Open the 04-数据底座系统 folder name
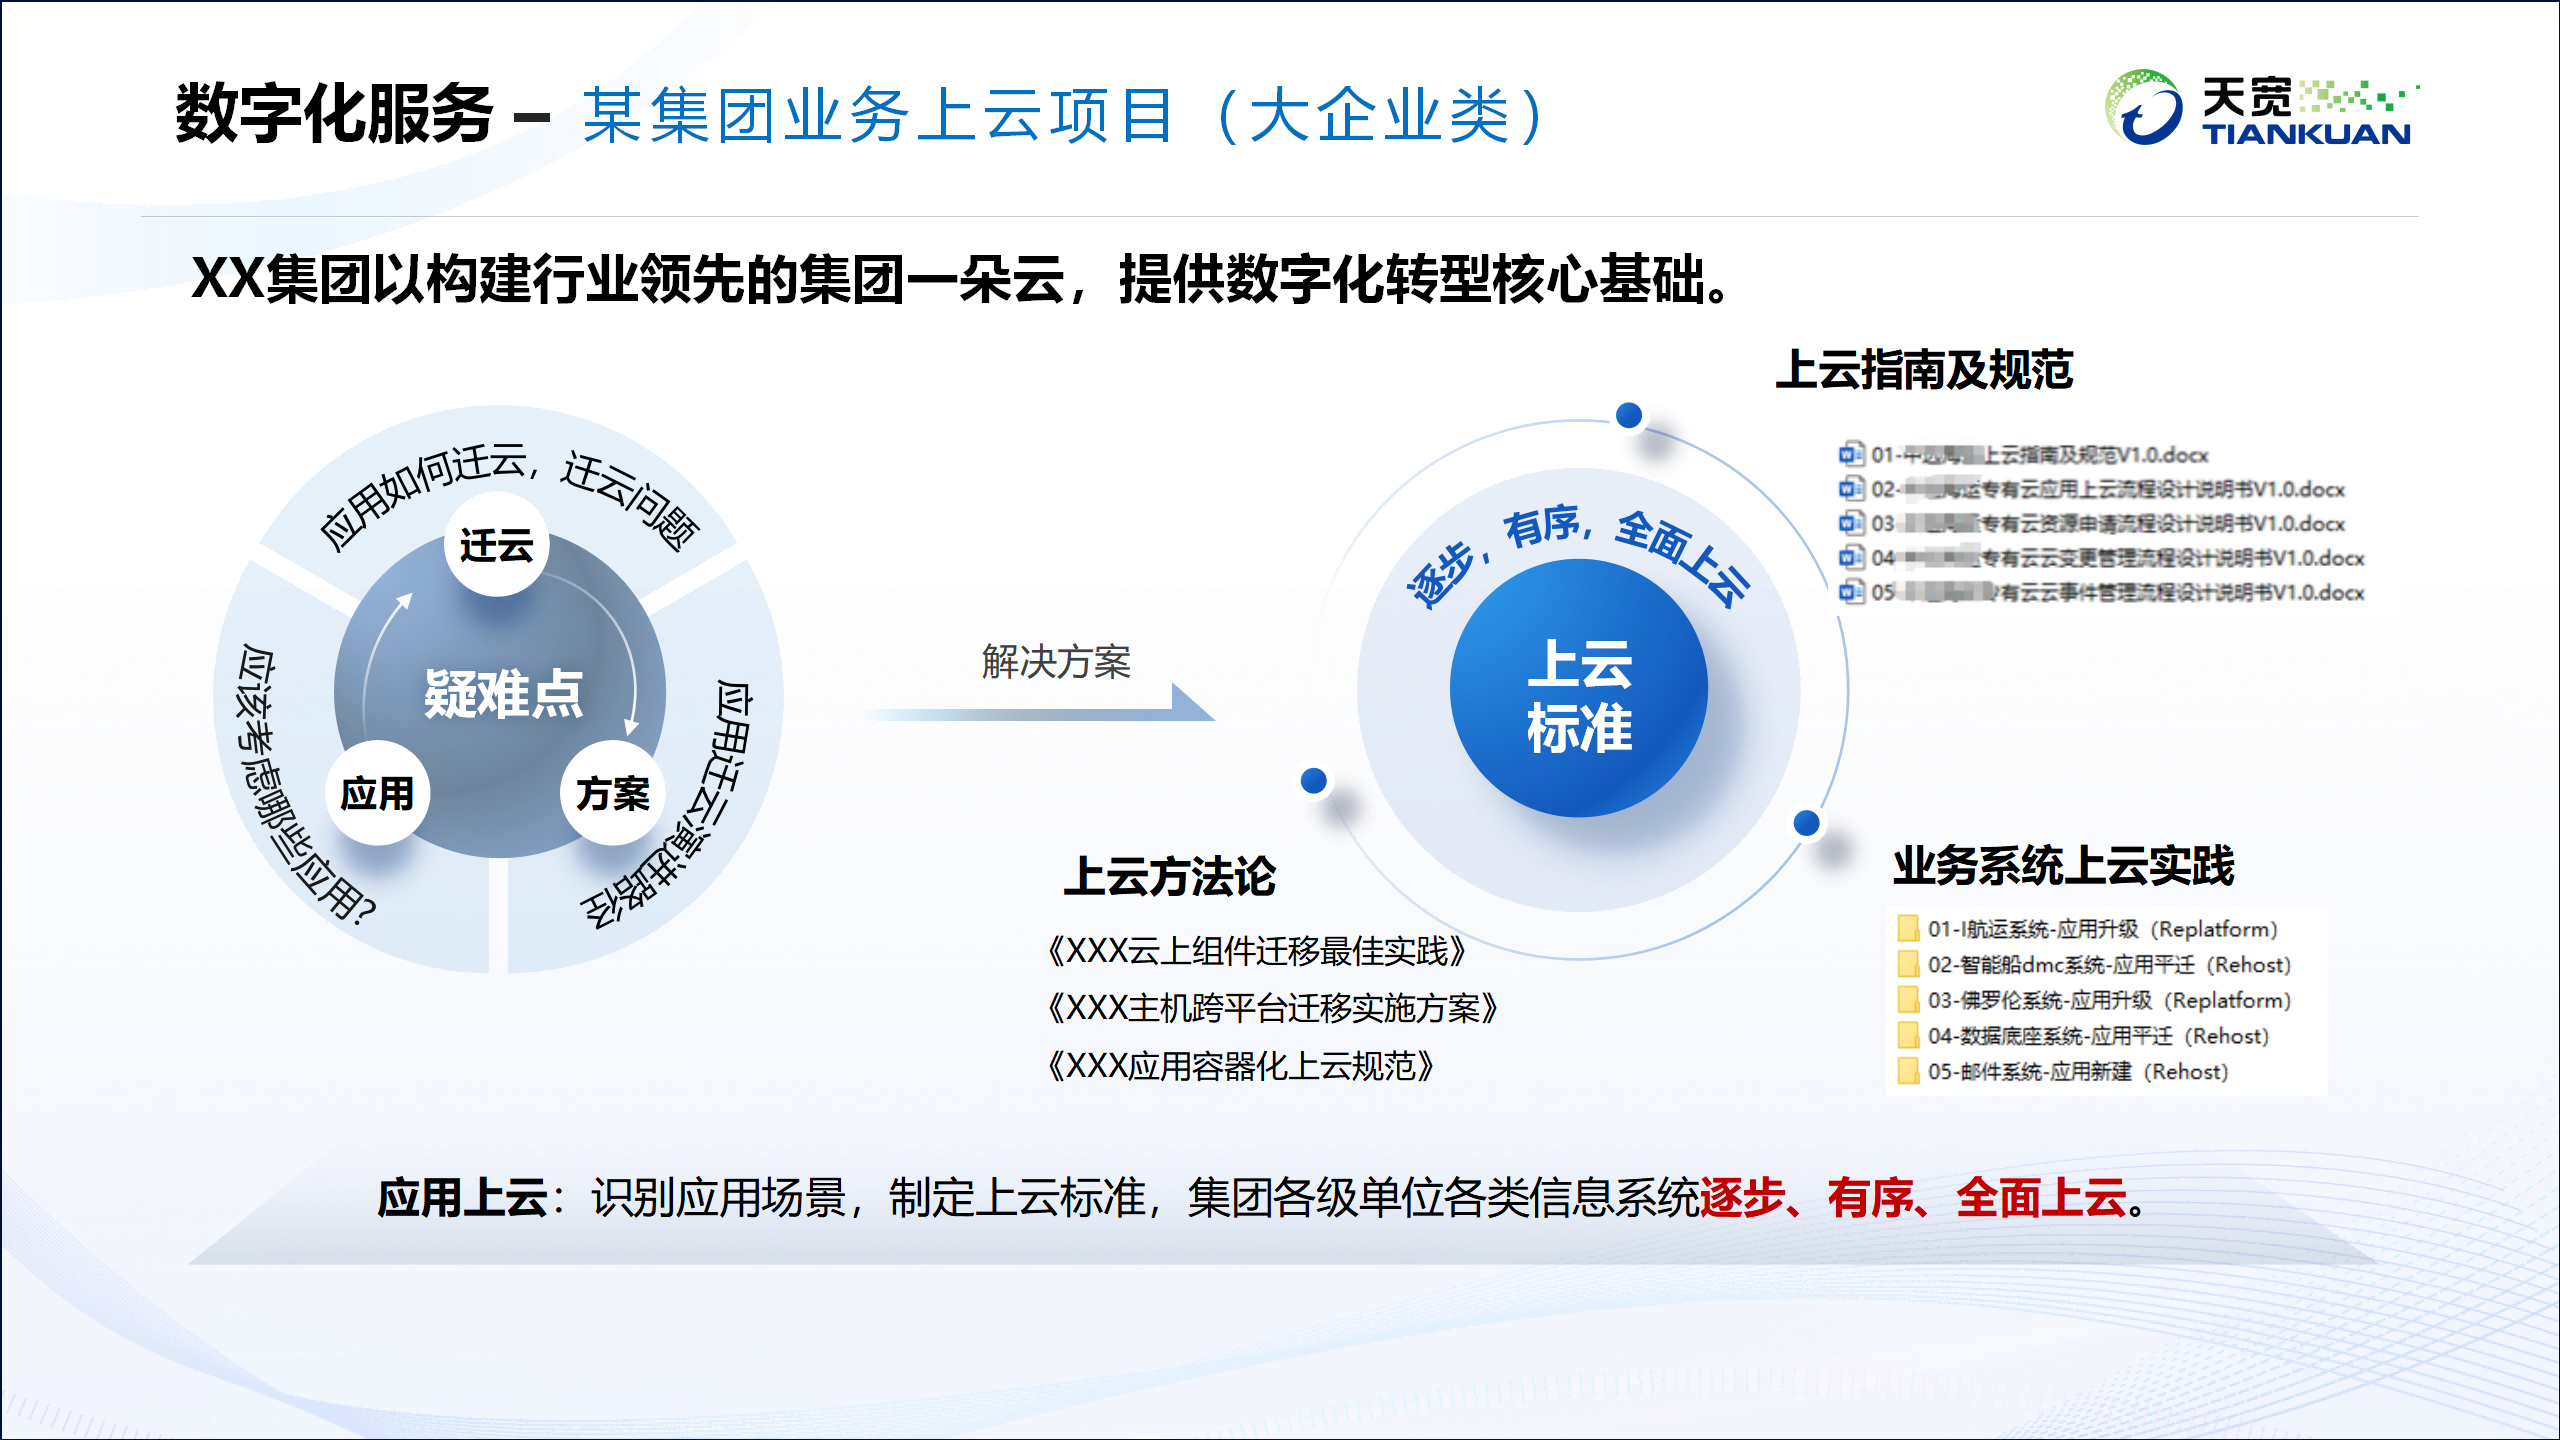The image size is (2560, 1440). coord(2097,1036)
